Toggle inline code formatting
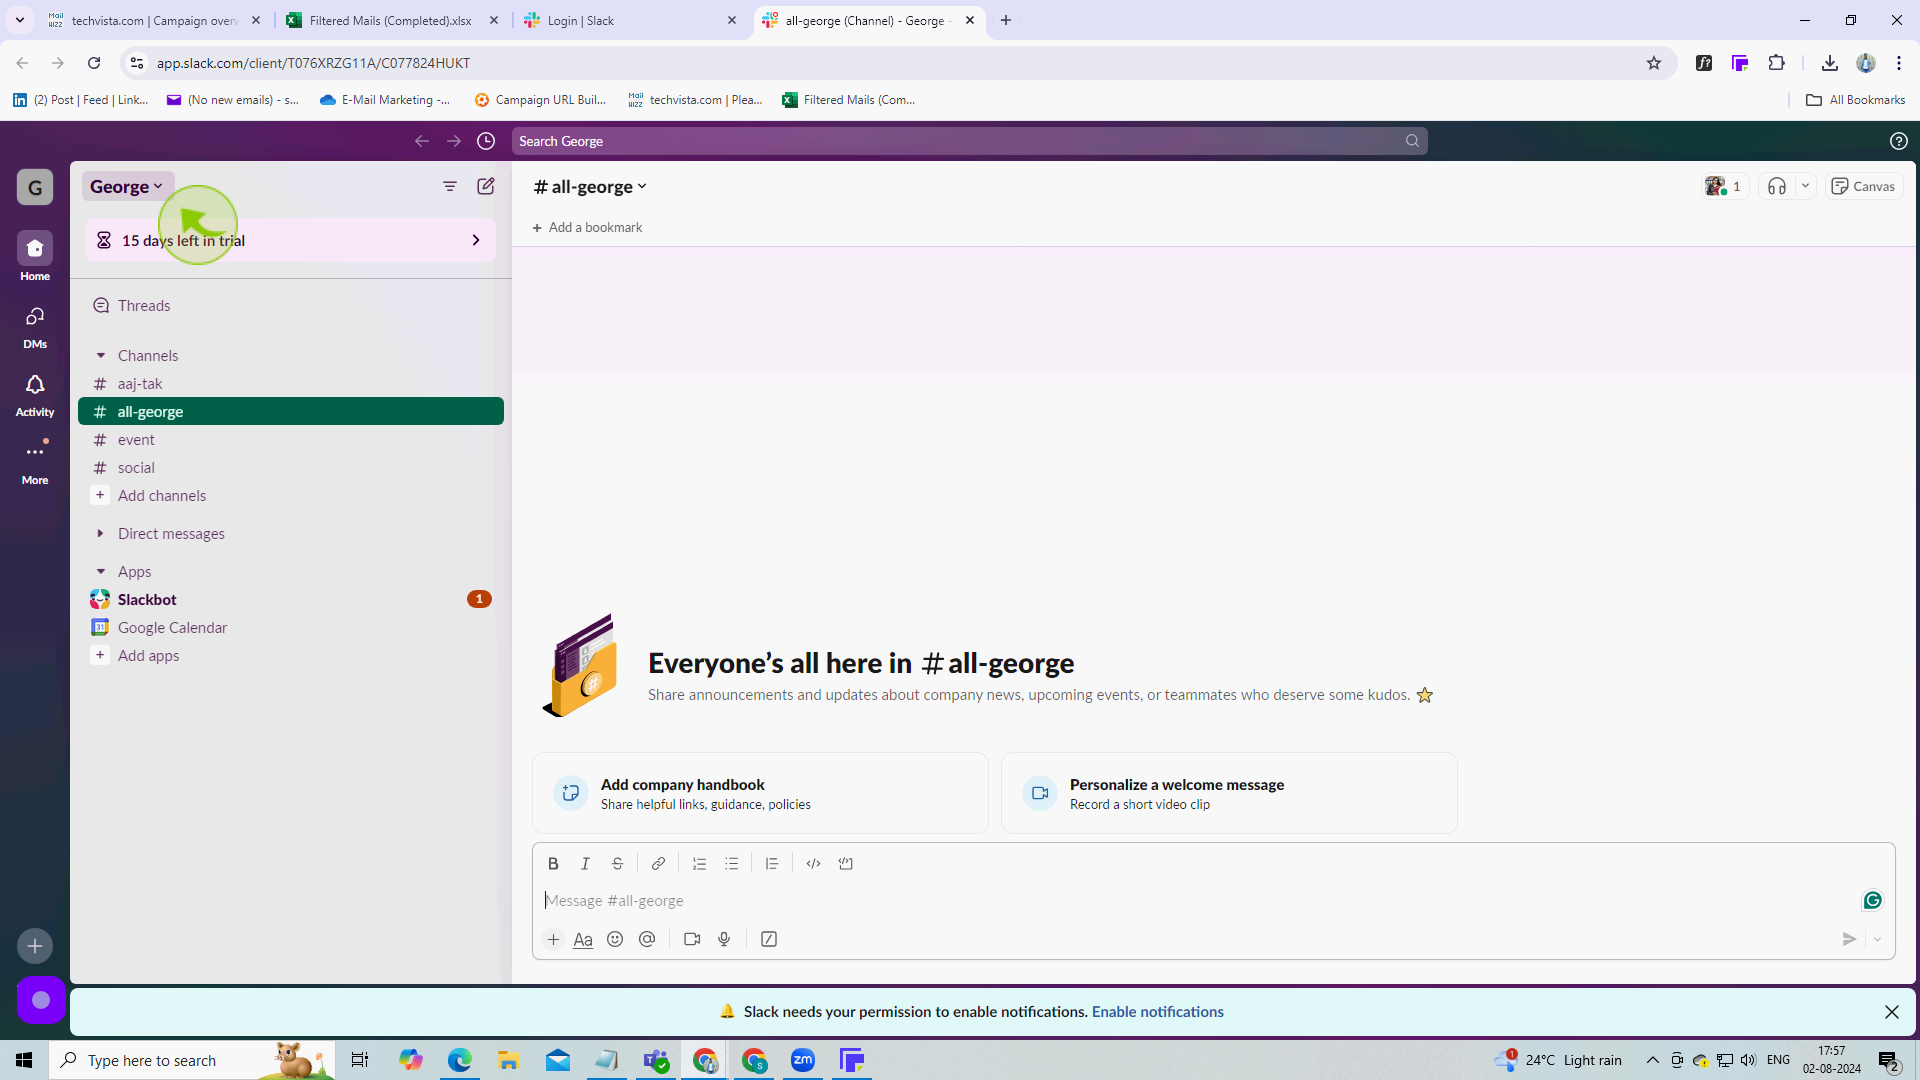Viewport: 1920px width, 1080px height. pyautogui.click(x=813, y=864)
